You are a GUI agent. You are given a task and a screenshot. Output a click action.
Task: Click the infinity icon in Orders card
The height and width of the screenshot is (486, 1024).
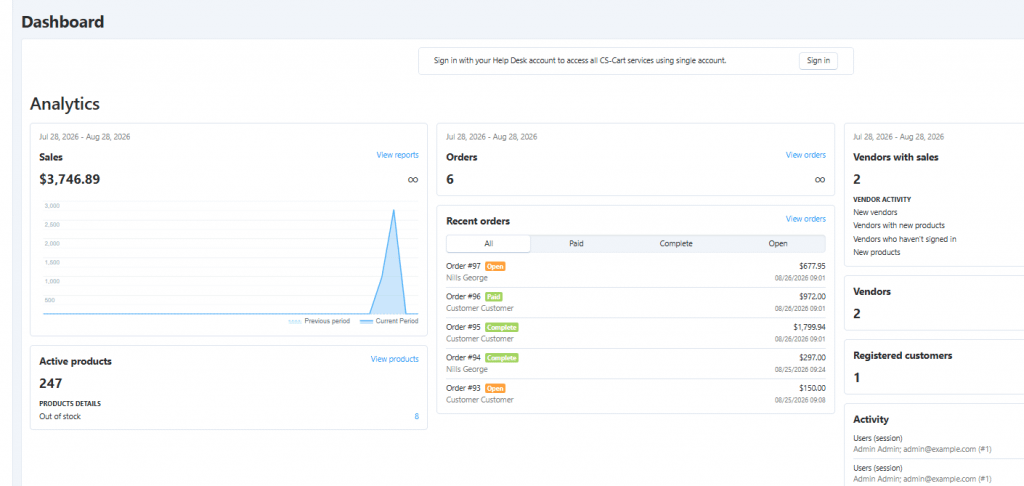point(820,180)
